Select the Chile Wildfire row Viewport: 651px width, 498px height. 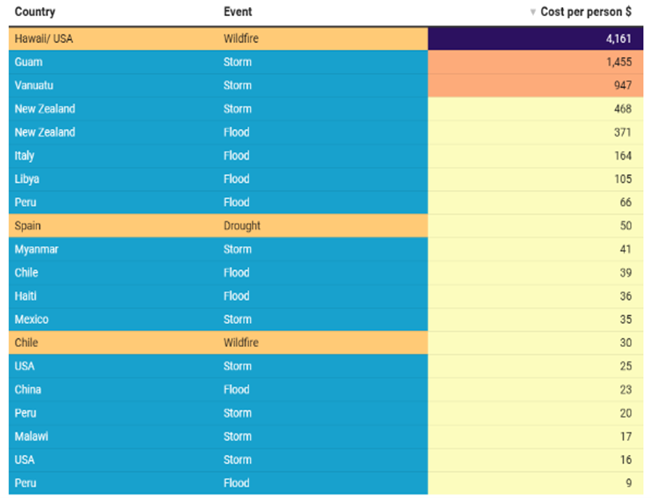point(326,343)
